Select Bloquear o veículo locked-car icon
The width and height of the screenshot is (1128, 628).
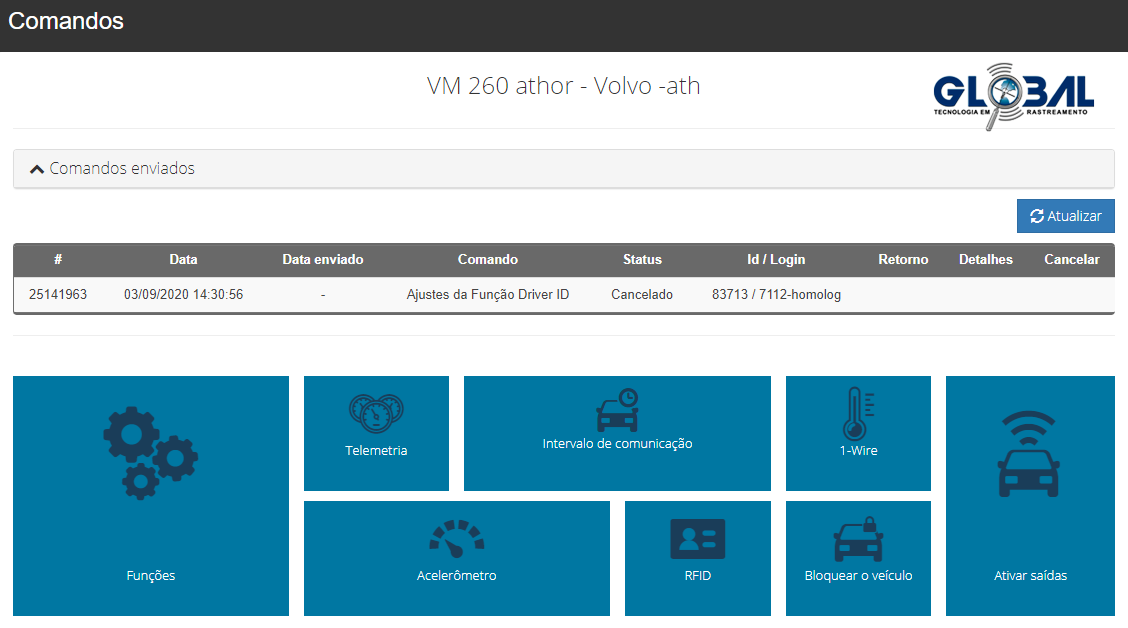pyautogui.click(x=858, y=539)
